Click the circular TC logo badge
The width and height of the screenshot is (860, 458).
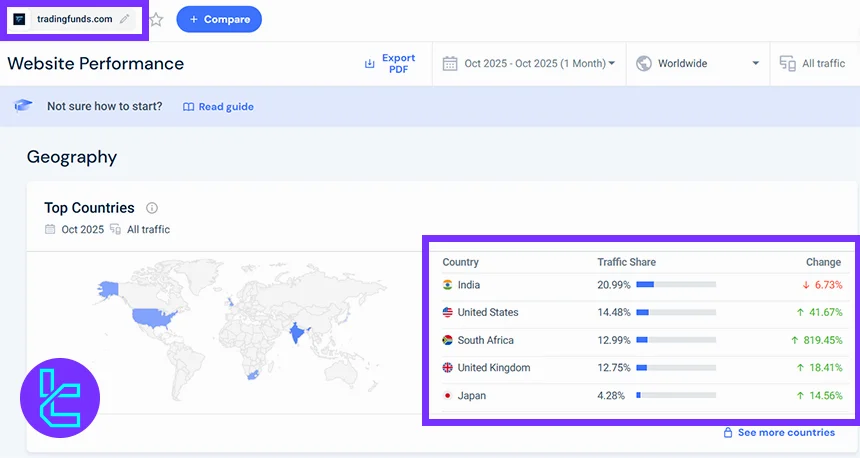coord(60,398)
